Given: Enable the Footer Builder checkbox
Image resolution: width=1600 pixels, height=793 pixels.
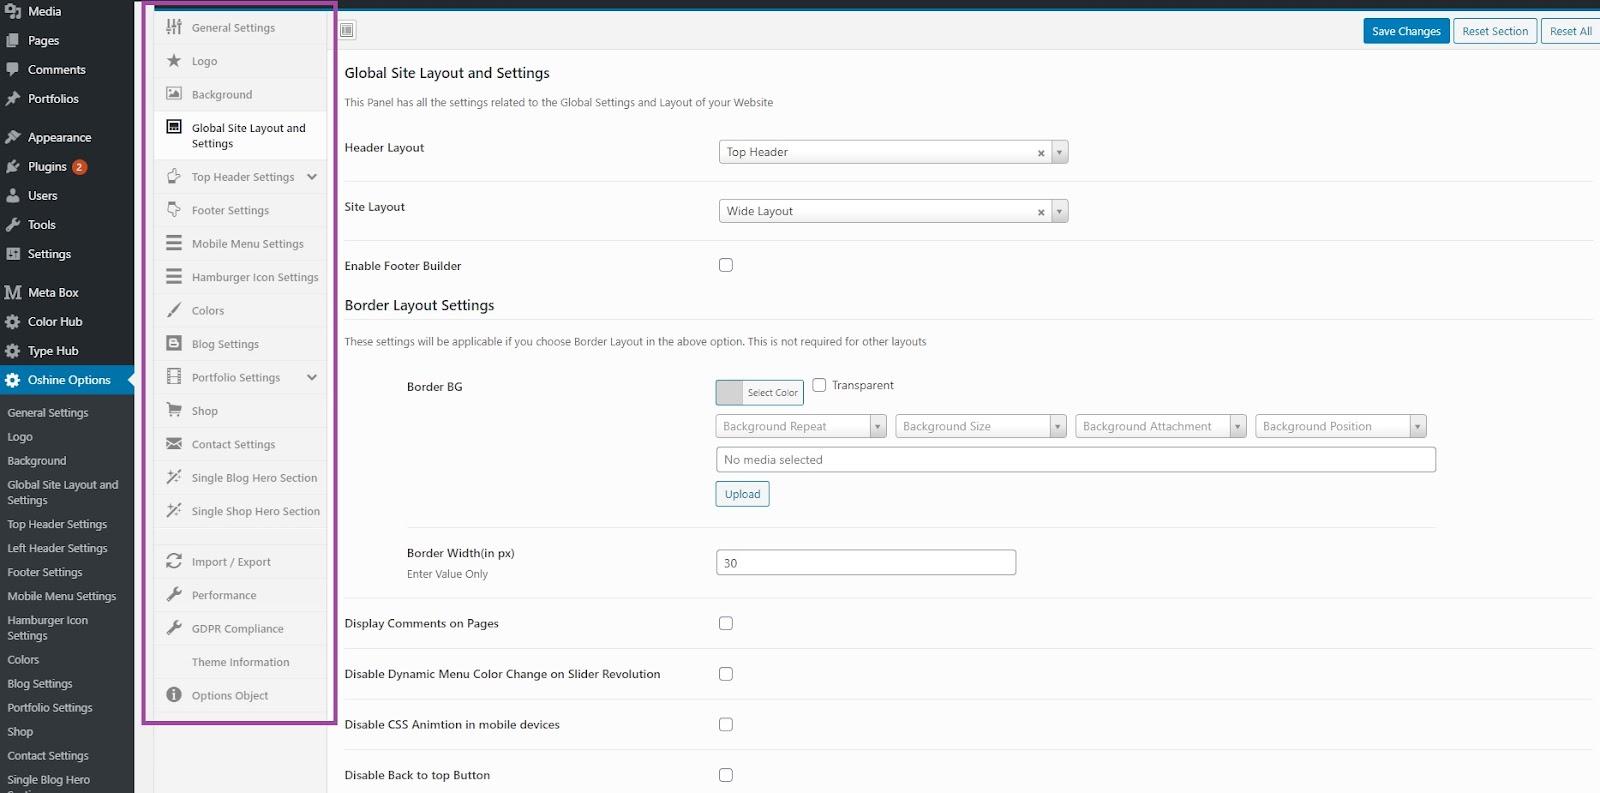Looking at the screenshot, I should click(726, 265).
